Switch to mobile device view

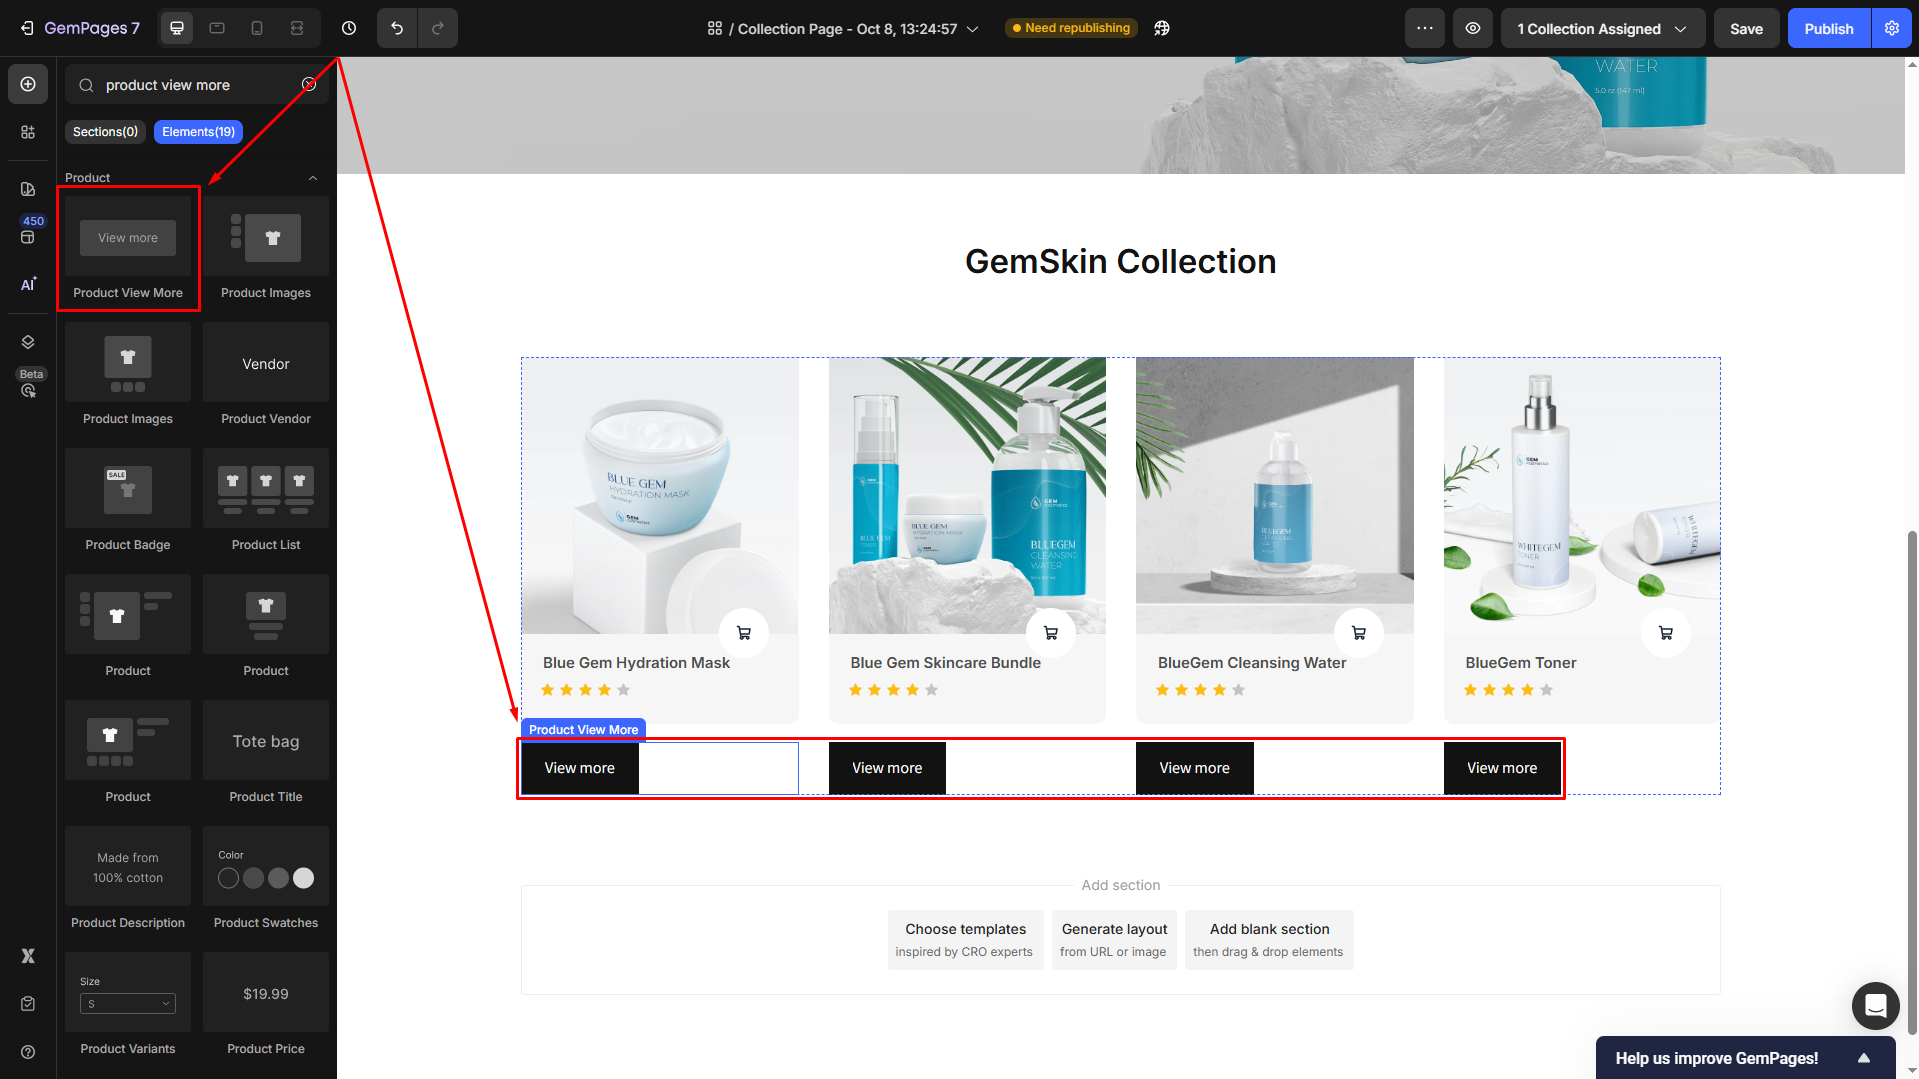click(257, 28)
